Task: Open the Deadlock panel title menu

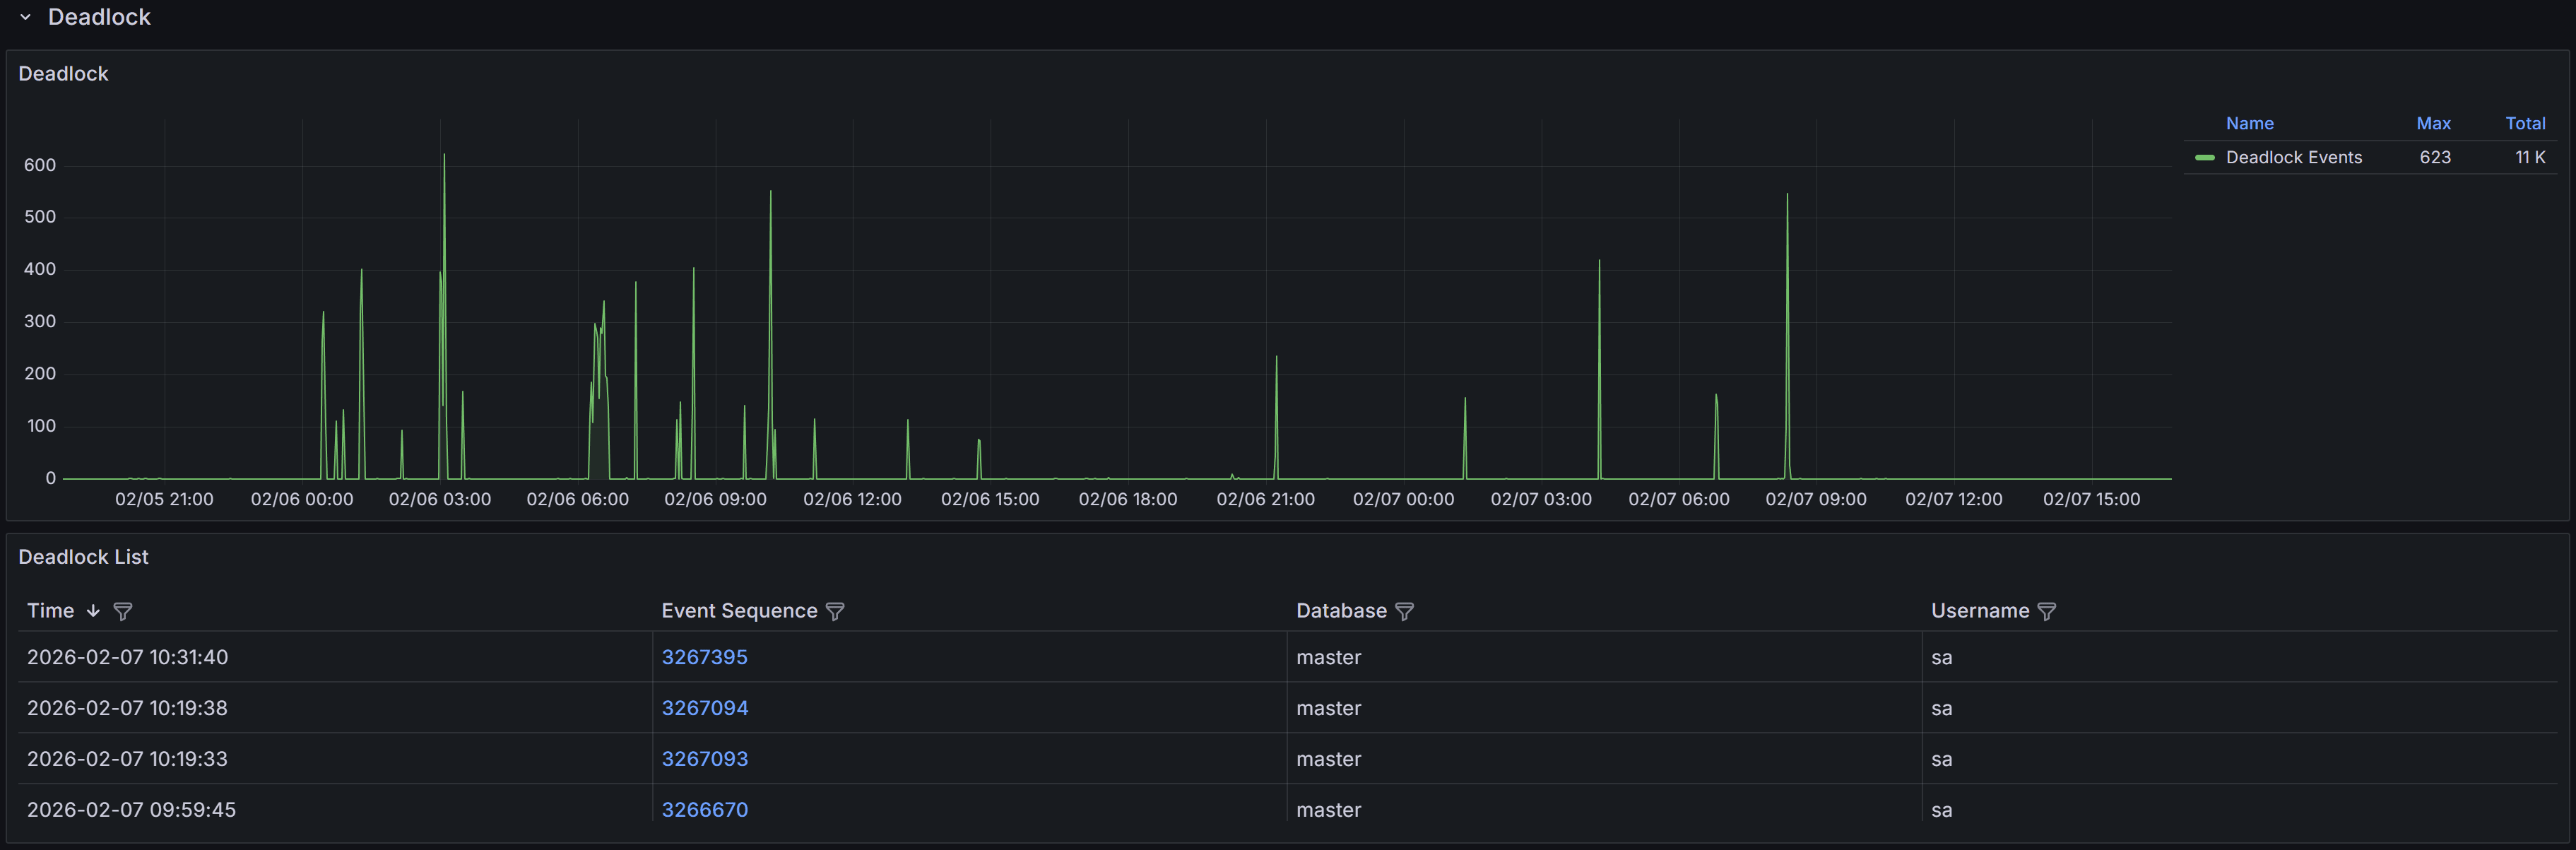Action: [63, 73]
